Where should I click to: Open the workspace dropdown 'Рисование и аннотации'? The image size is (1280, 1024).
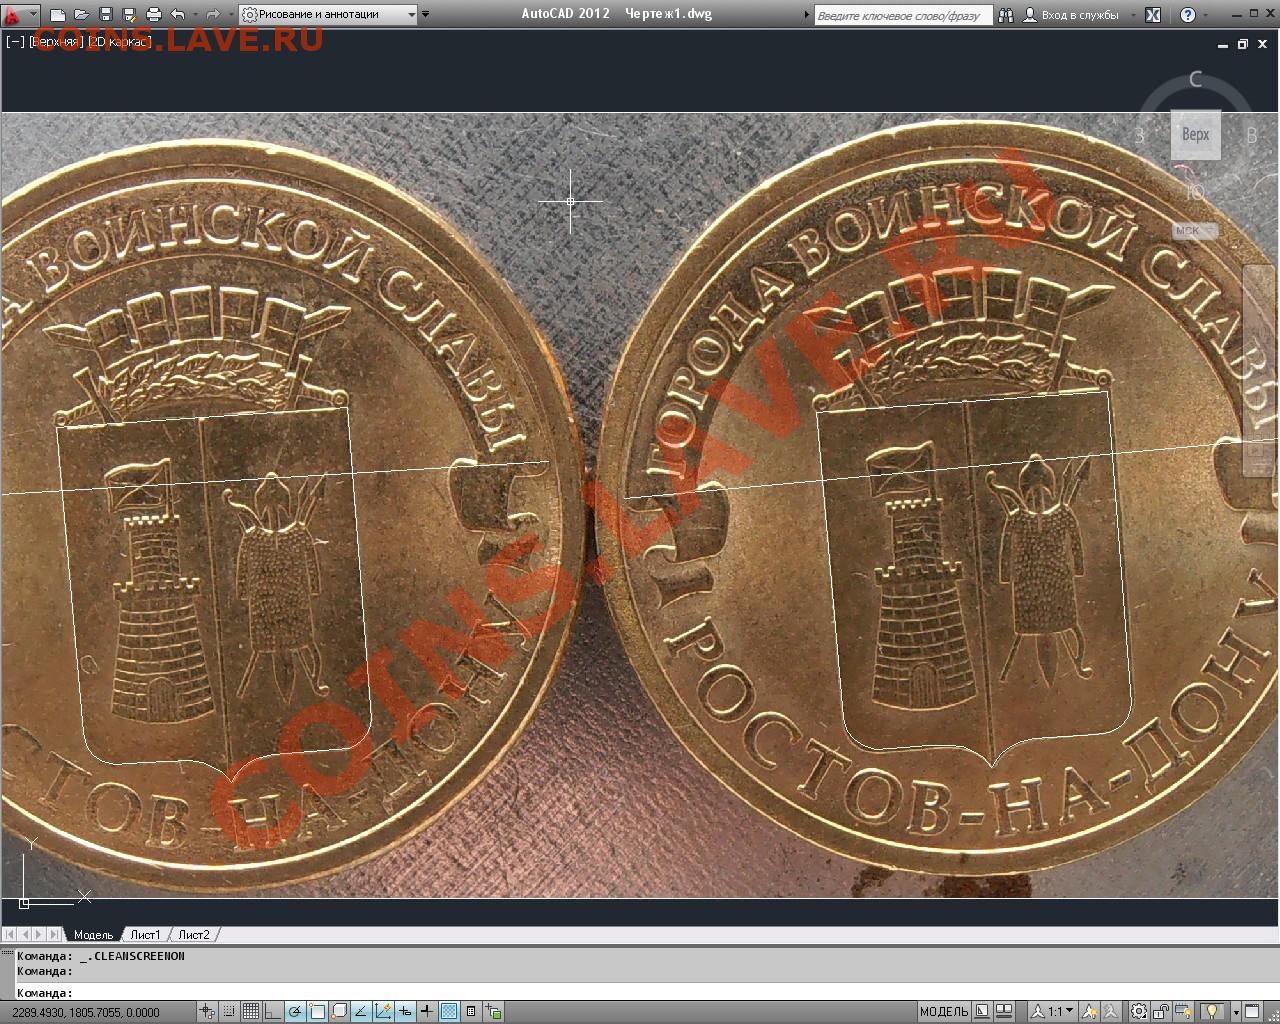(x=329, y=15)
